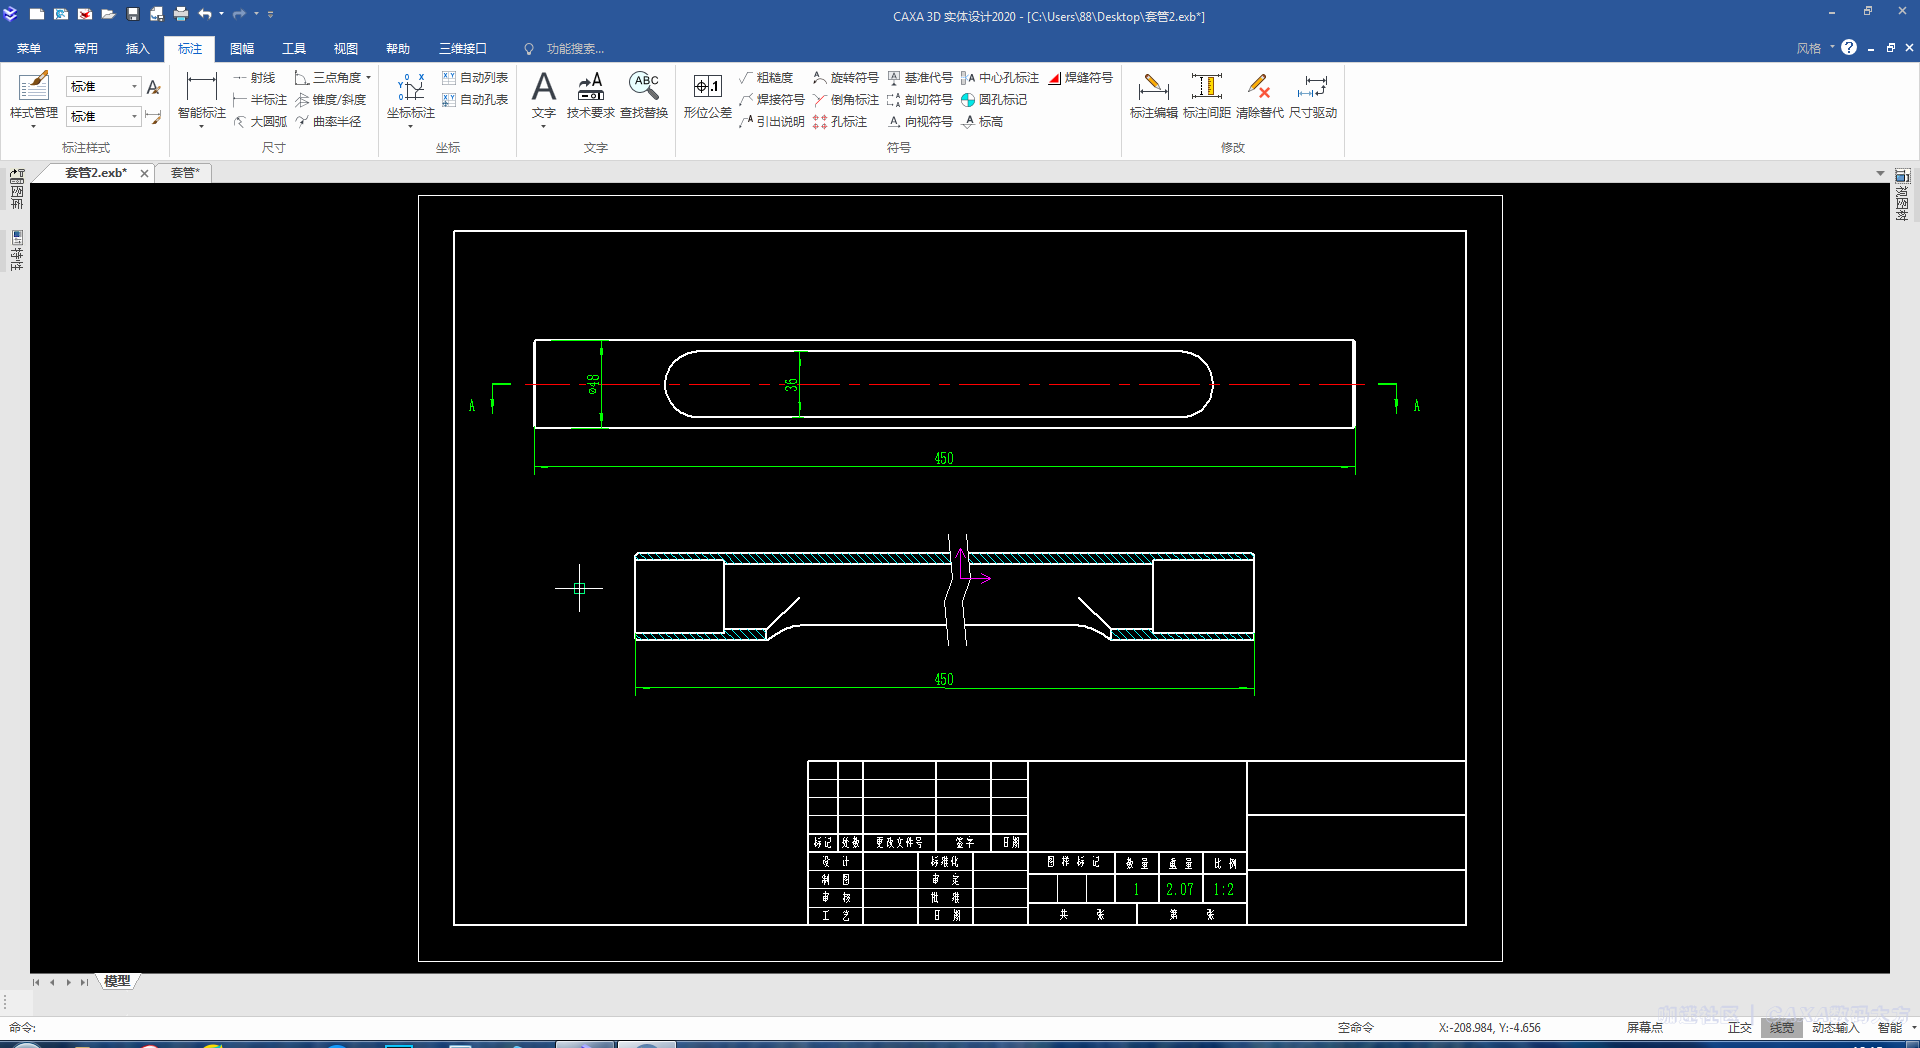This screenshot has height=1048, width=1920.
Task: Open the 智能 snap mode dropdown in status bar
Action: point(1914,1027)
